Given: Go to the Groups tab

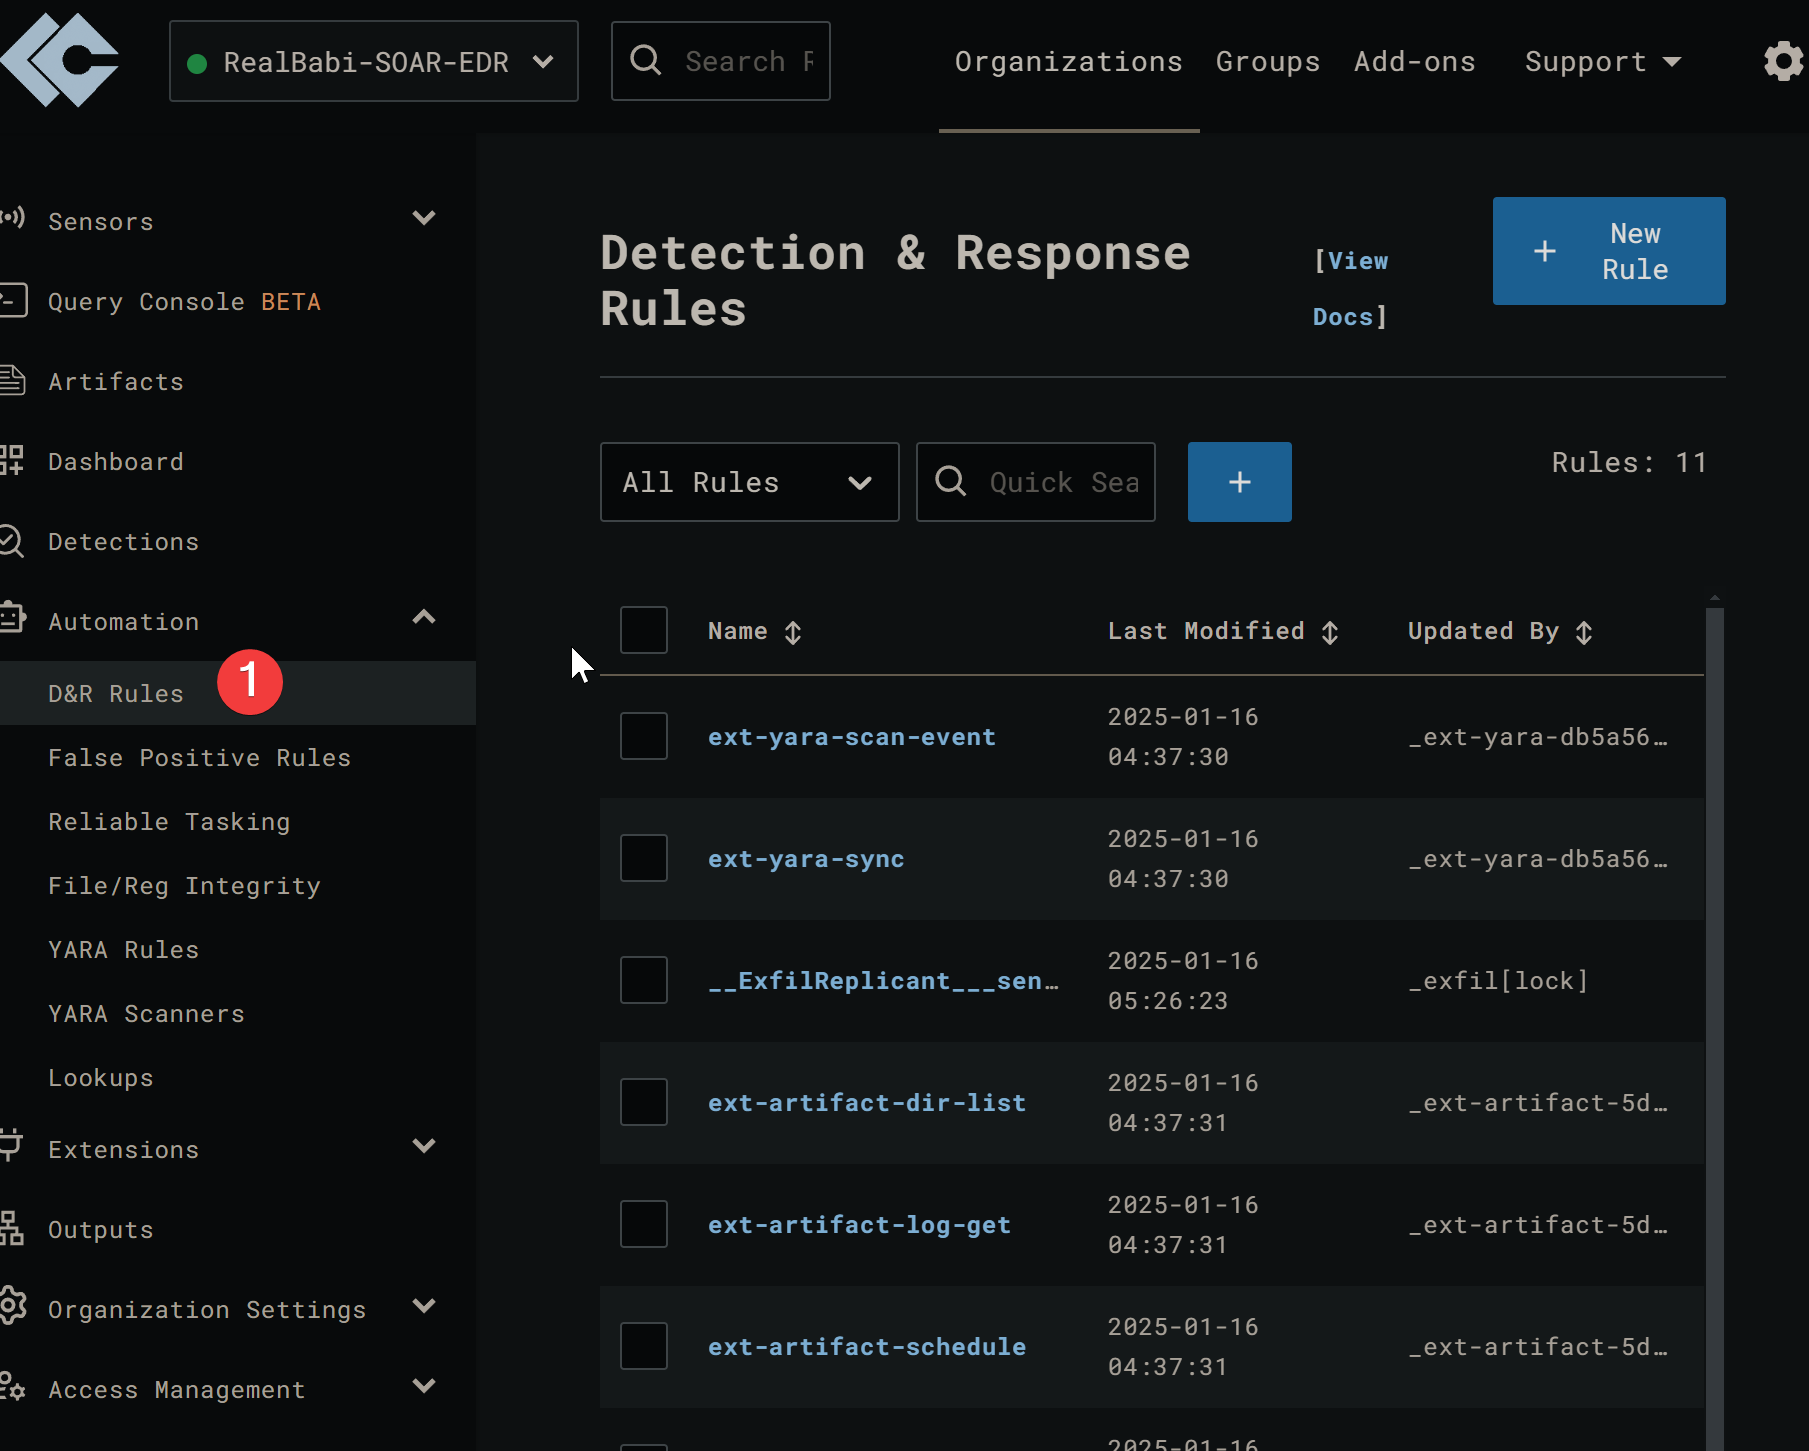Looking at the screenshot, I should [1268, 62].
